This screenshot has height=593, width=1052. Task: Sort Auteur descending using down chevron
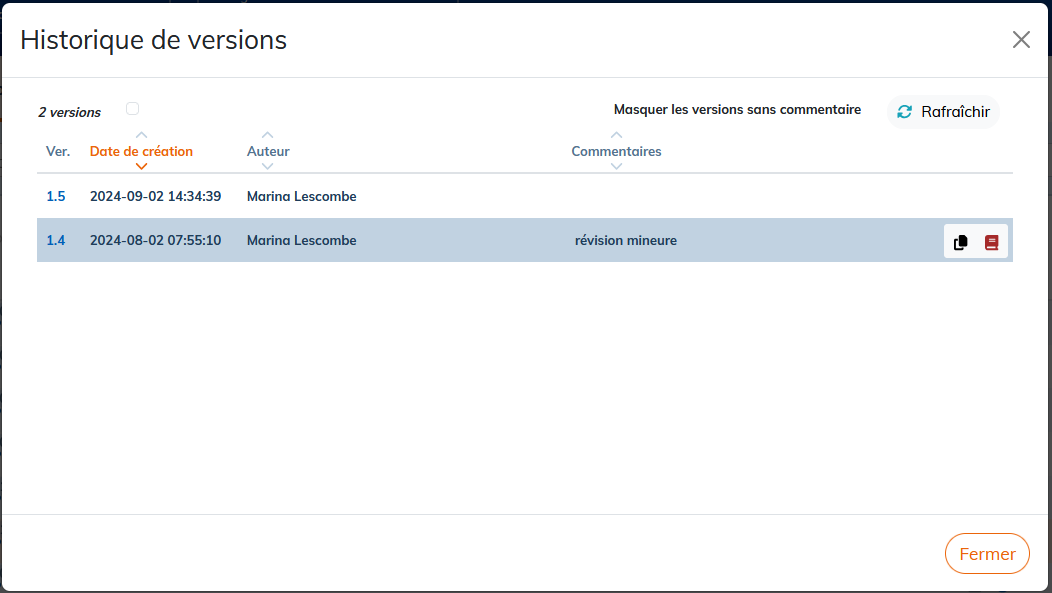coord(268,166)
